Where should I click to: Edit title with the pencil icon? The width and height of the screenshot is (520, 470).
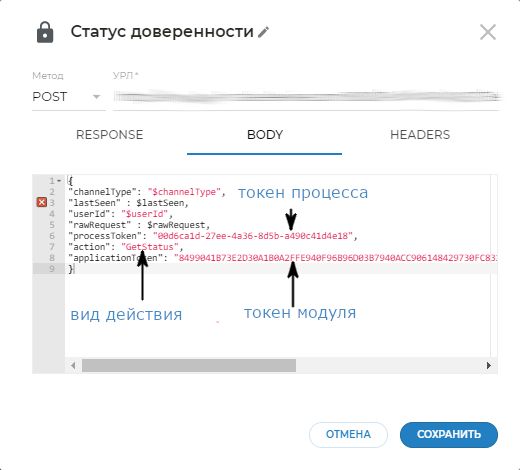[x=263, y=32]
